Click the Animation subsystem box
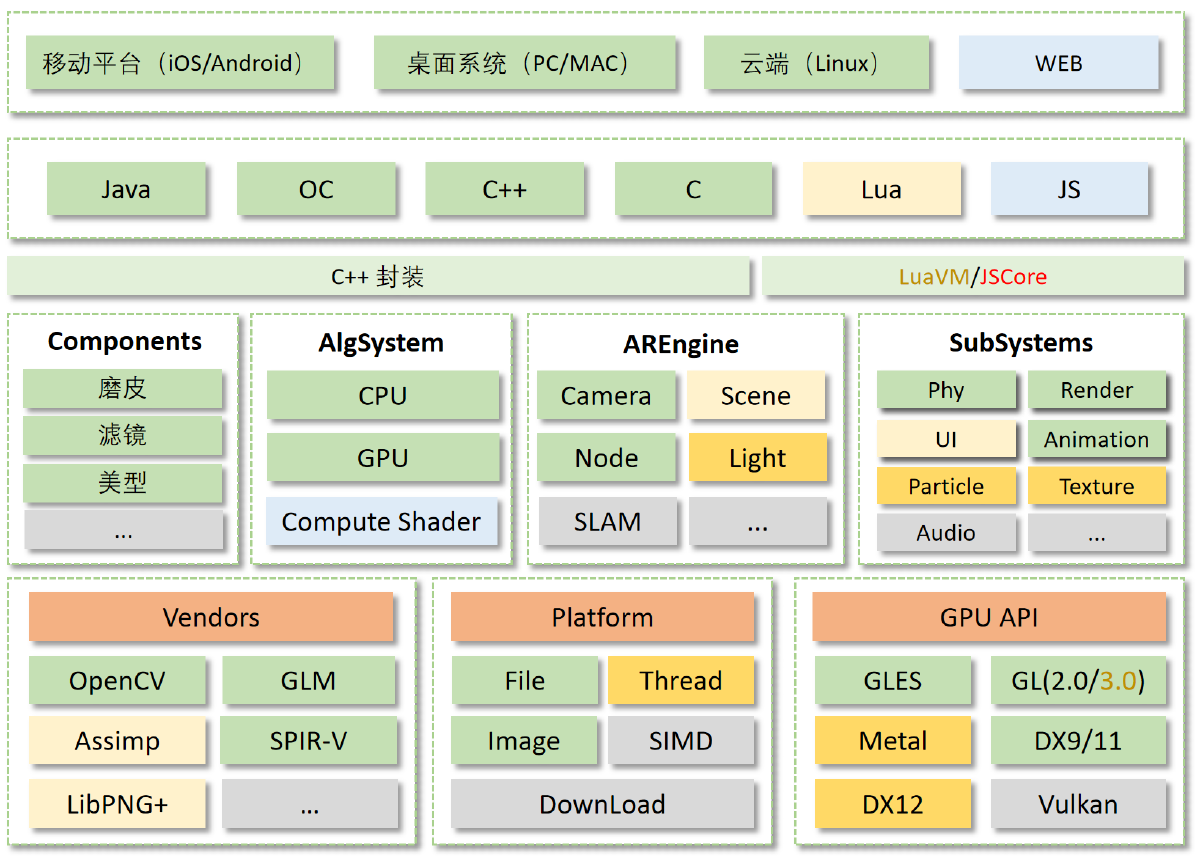1200x857 pixels. pos(1096,439)
